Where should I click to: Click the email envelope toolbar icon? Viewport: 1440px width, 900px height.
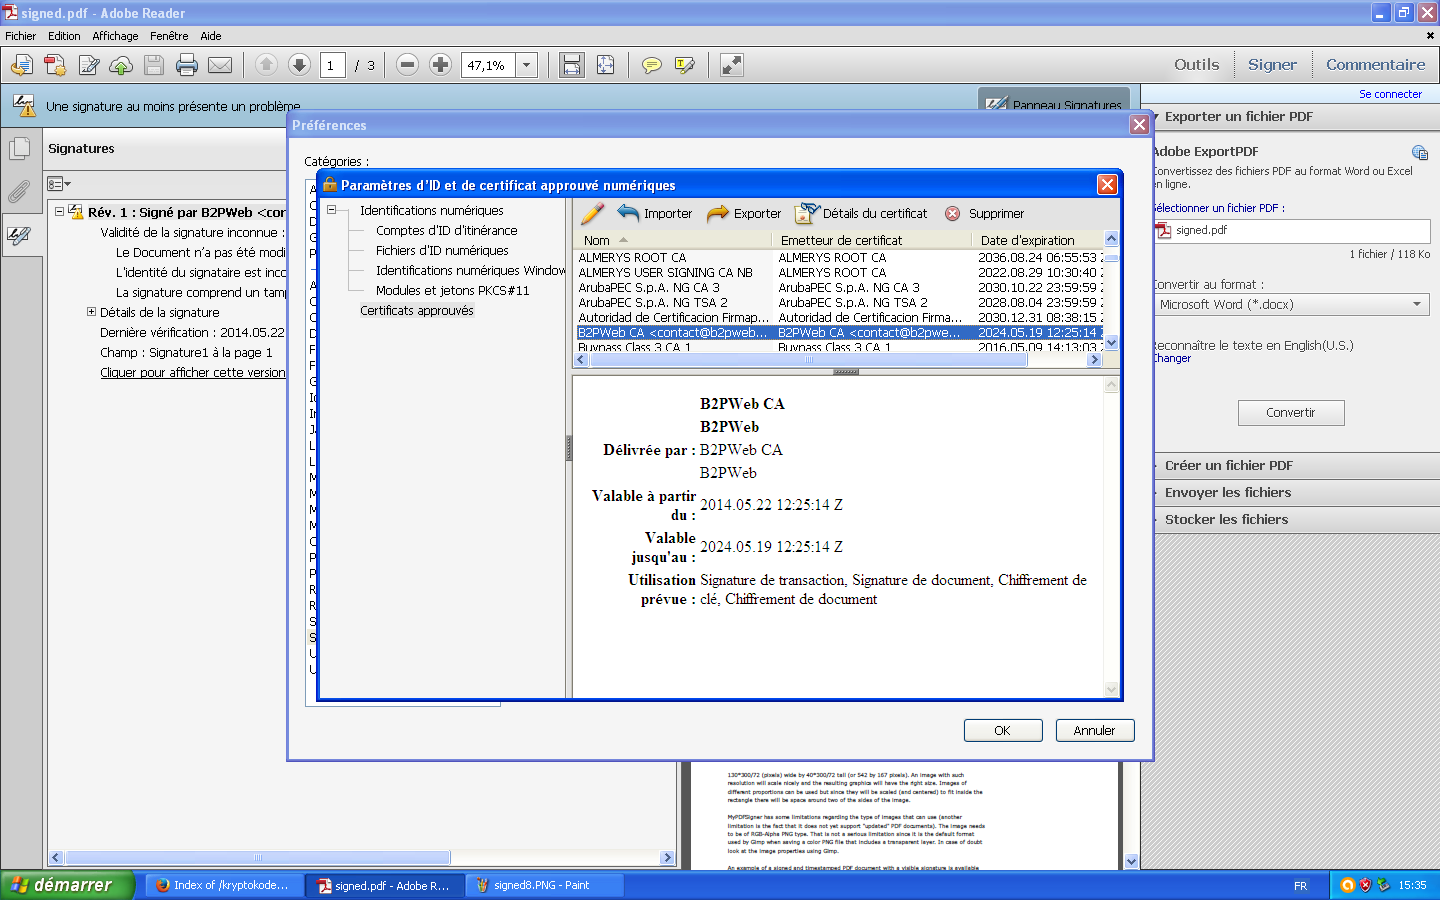point(220,65)
